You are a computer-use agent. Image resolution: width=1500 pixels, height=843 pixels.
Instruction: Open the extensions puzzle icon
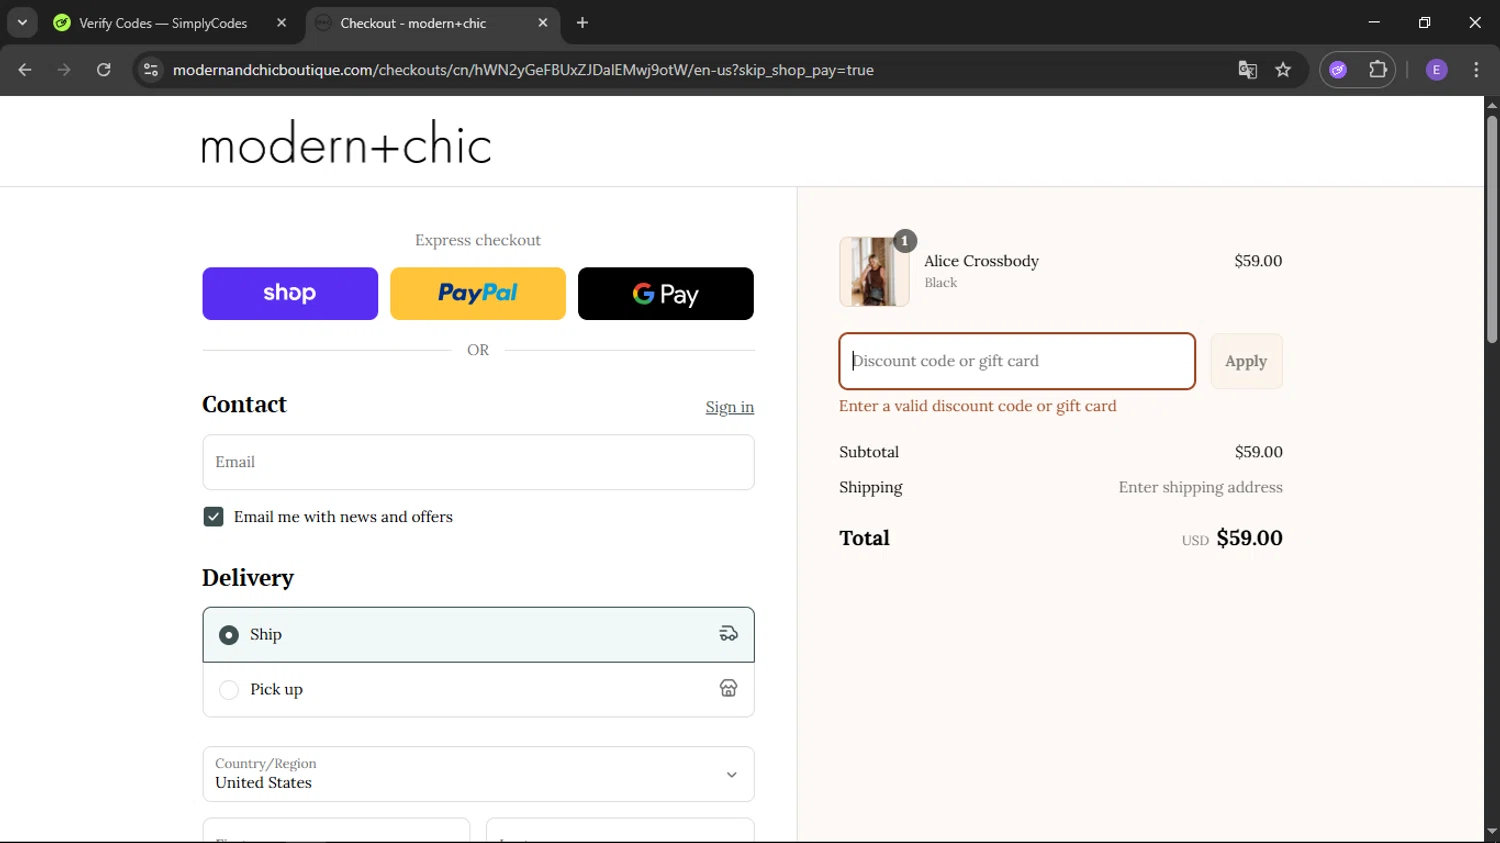[1378, 70]
